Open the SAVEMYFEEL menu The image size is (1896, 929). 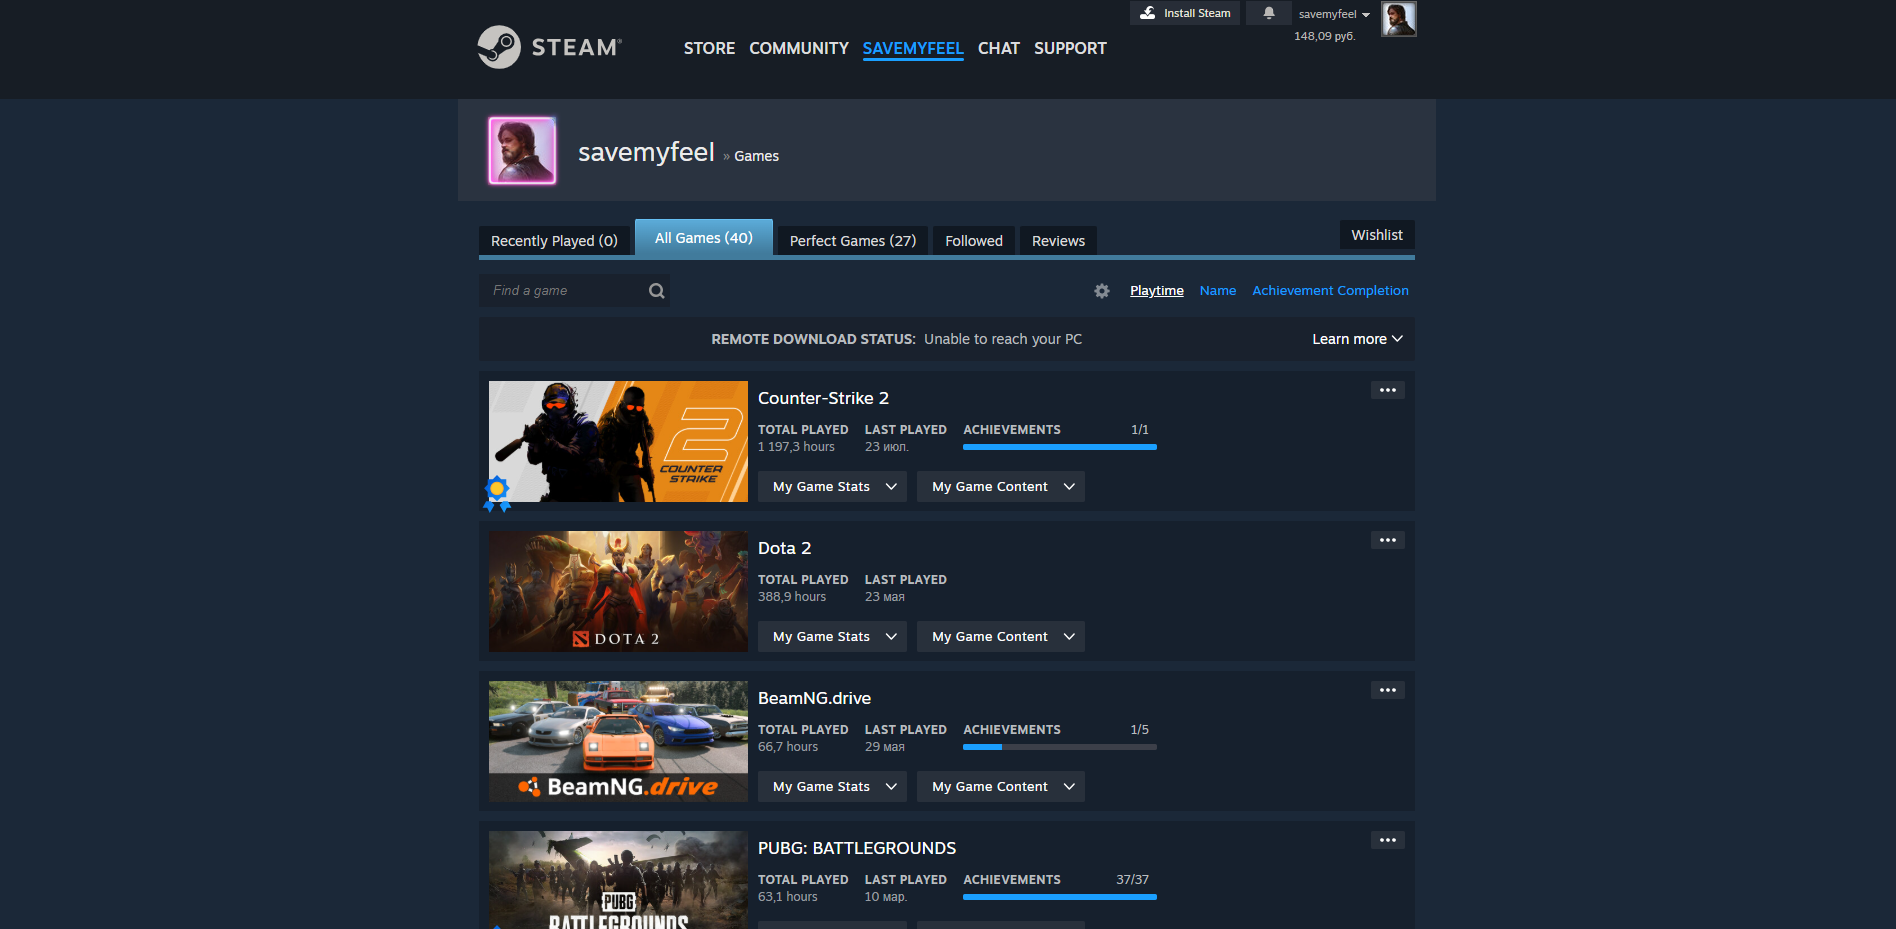pyautogui.click(x=913, y=48)
